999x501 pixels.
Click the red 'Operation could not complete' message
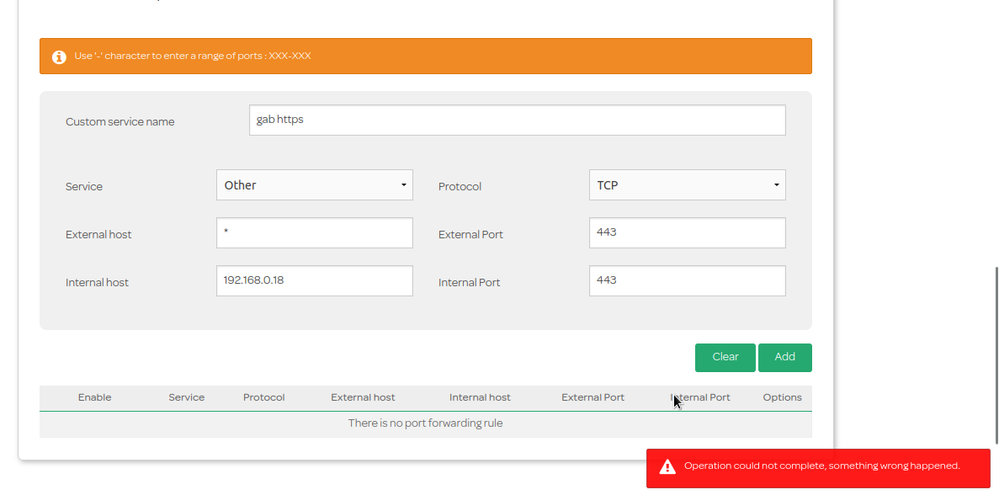point(821,466)
